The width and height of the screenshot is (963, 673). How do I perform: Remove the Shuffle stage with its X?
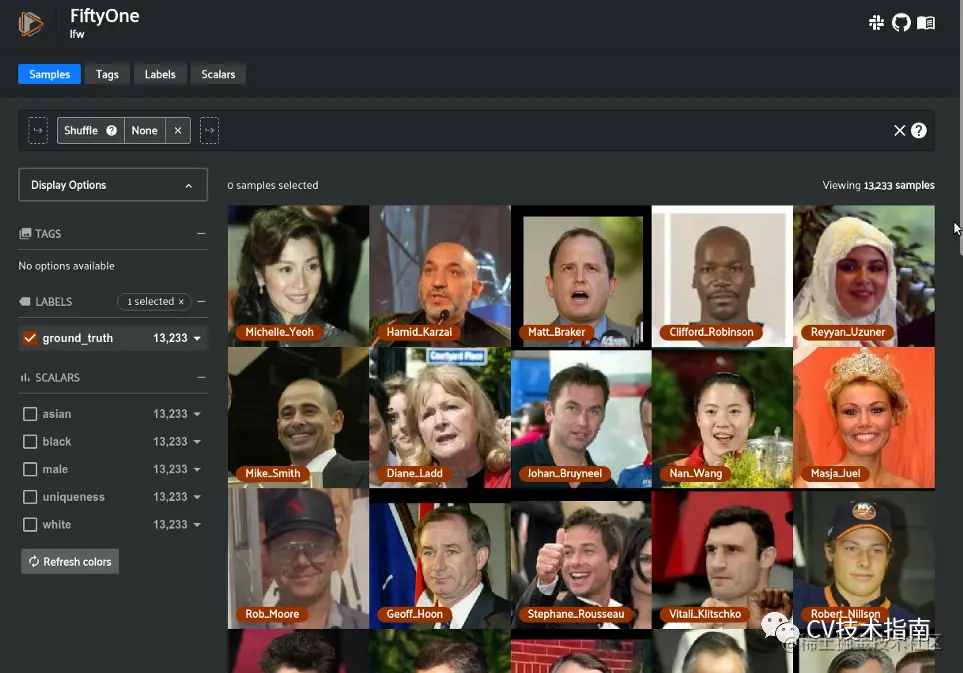(177, 130)
